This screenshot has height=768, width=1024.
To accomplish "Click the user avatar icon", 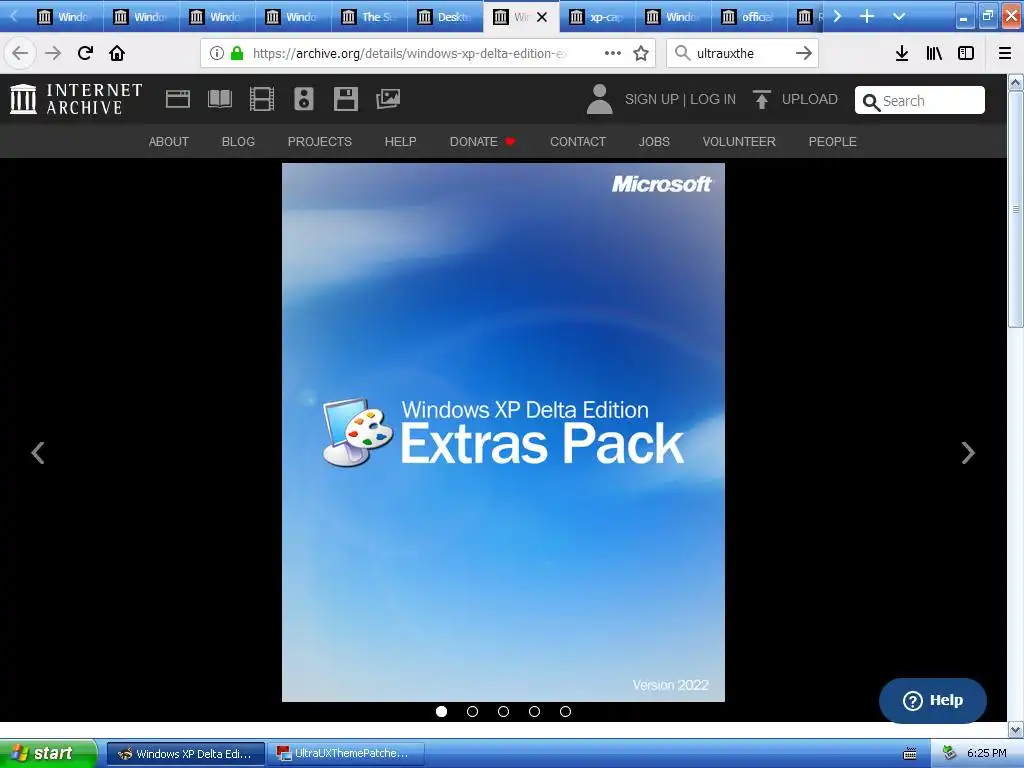I will point(600,99).
